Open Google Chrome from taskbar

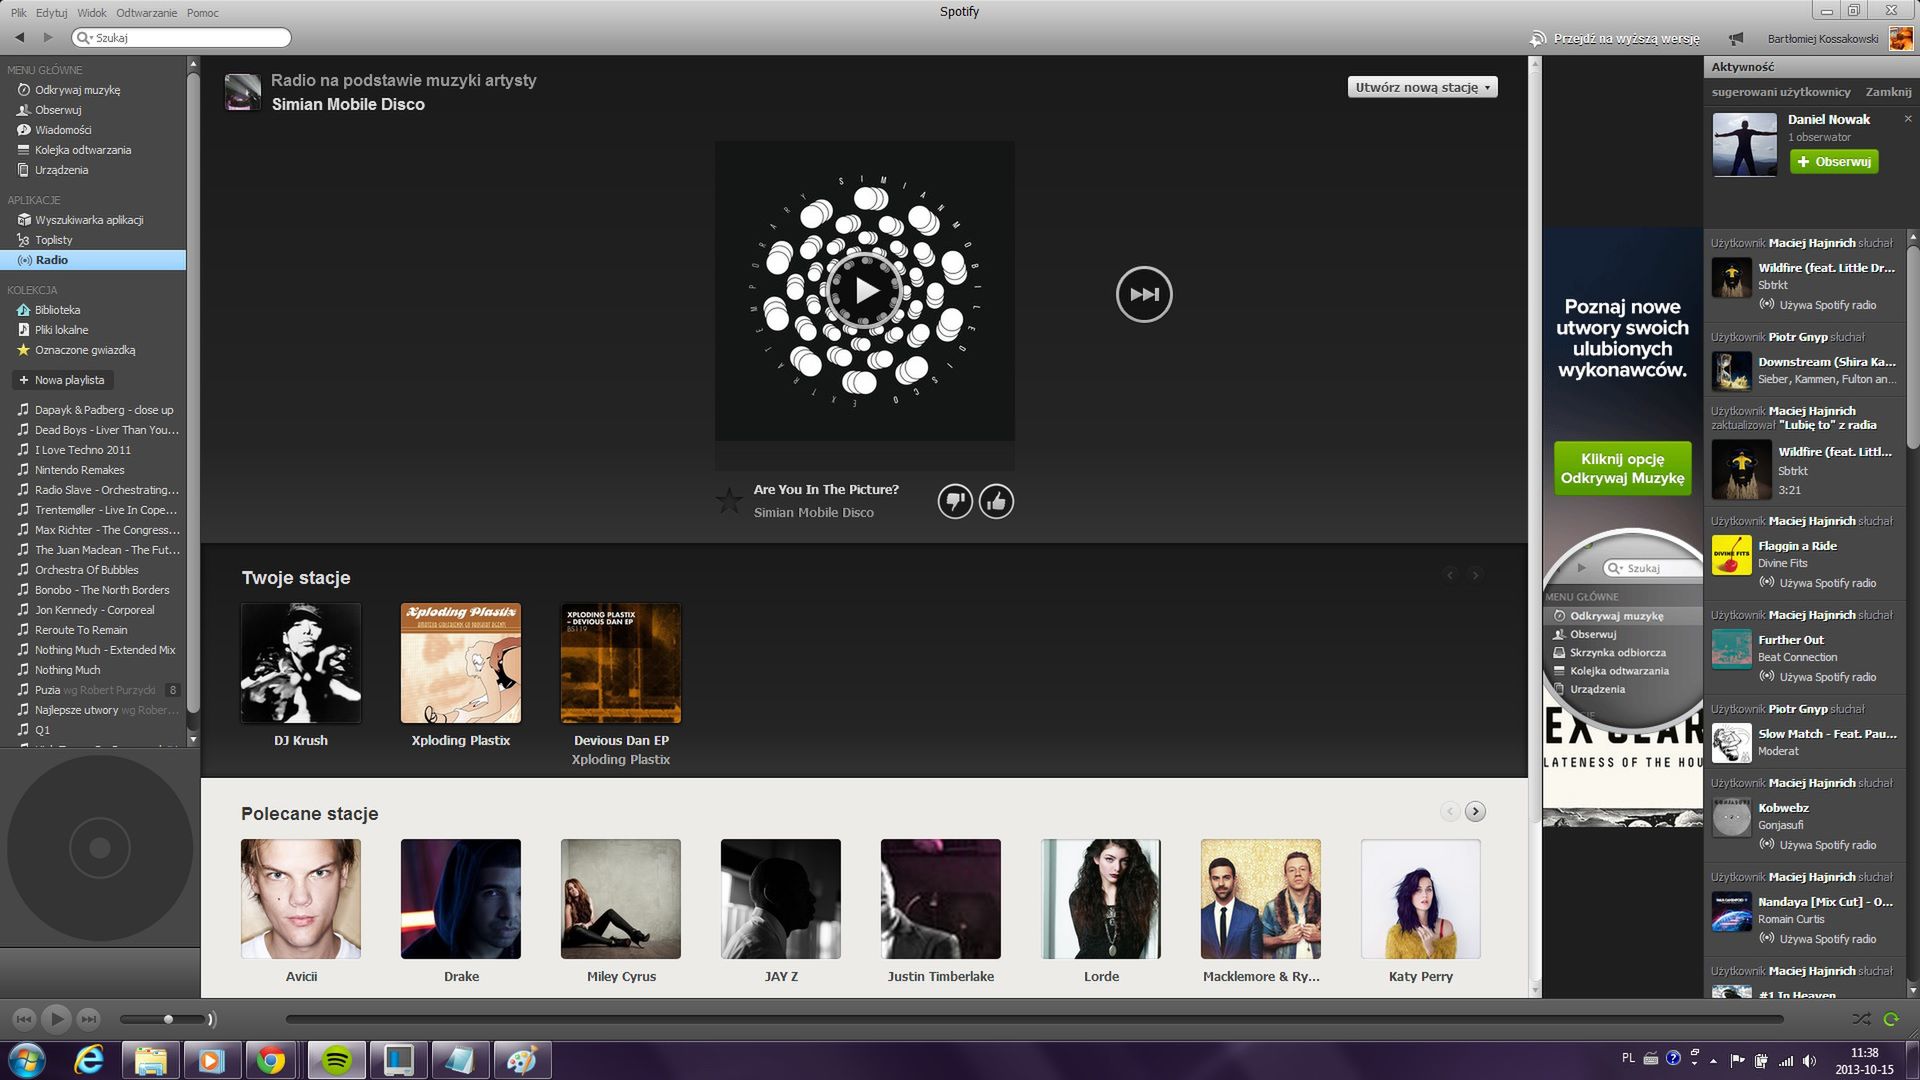[270, 1060]
